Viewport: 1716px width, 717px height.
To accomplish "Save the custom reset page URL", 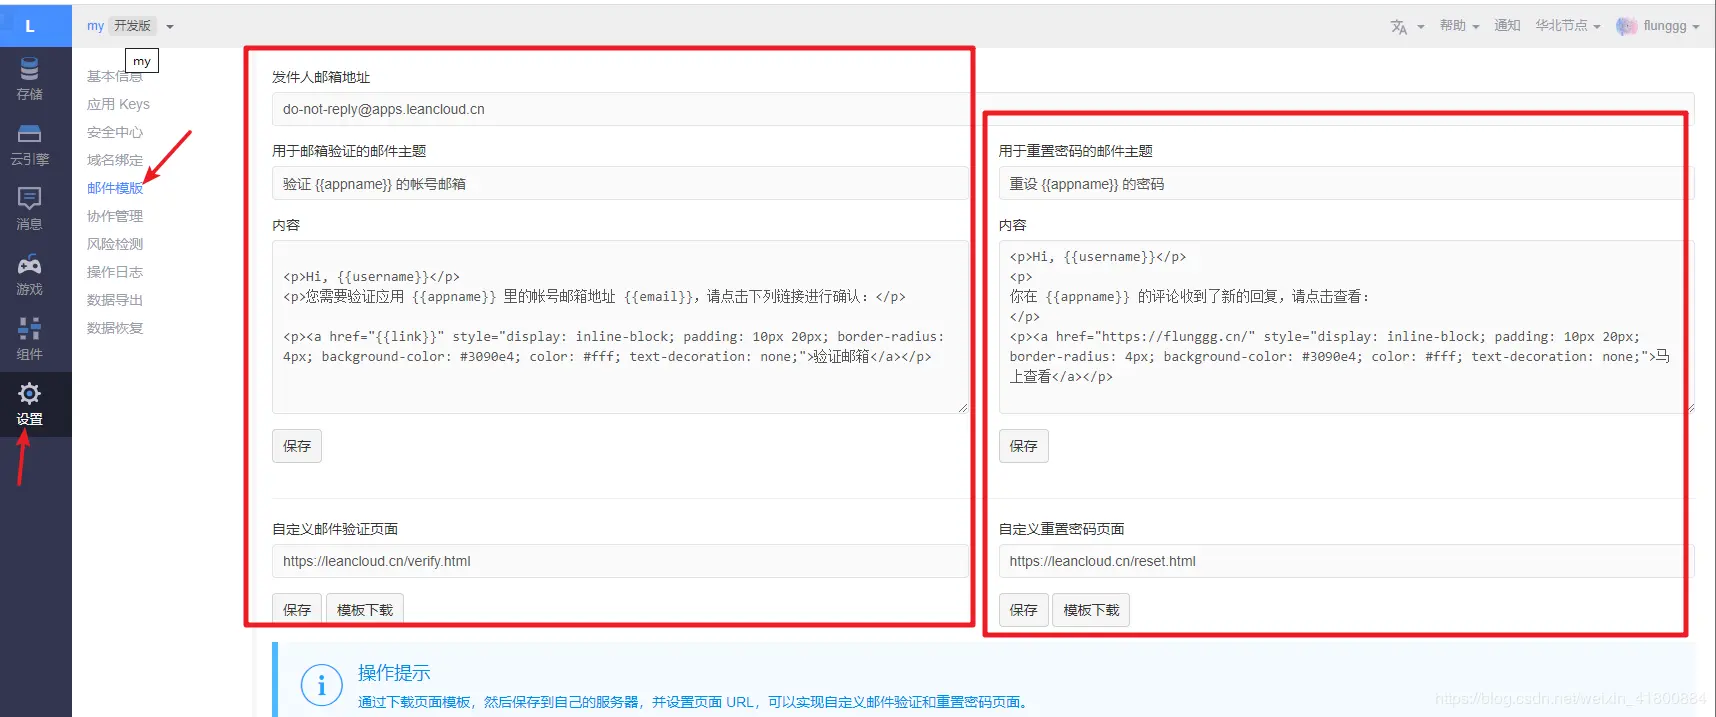I will tap(1024, 609).
